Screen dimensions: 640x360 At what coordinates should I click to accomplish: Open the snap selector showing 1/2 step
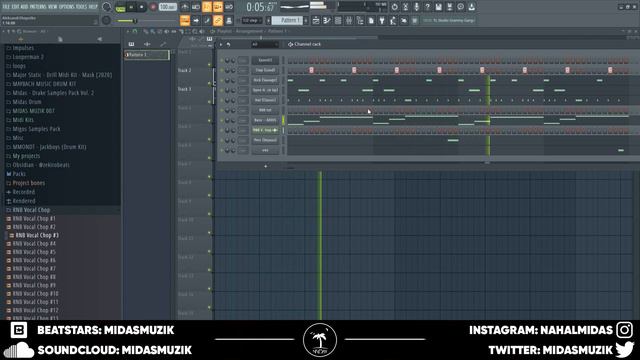[252, 20]
